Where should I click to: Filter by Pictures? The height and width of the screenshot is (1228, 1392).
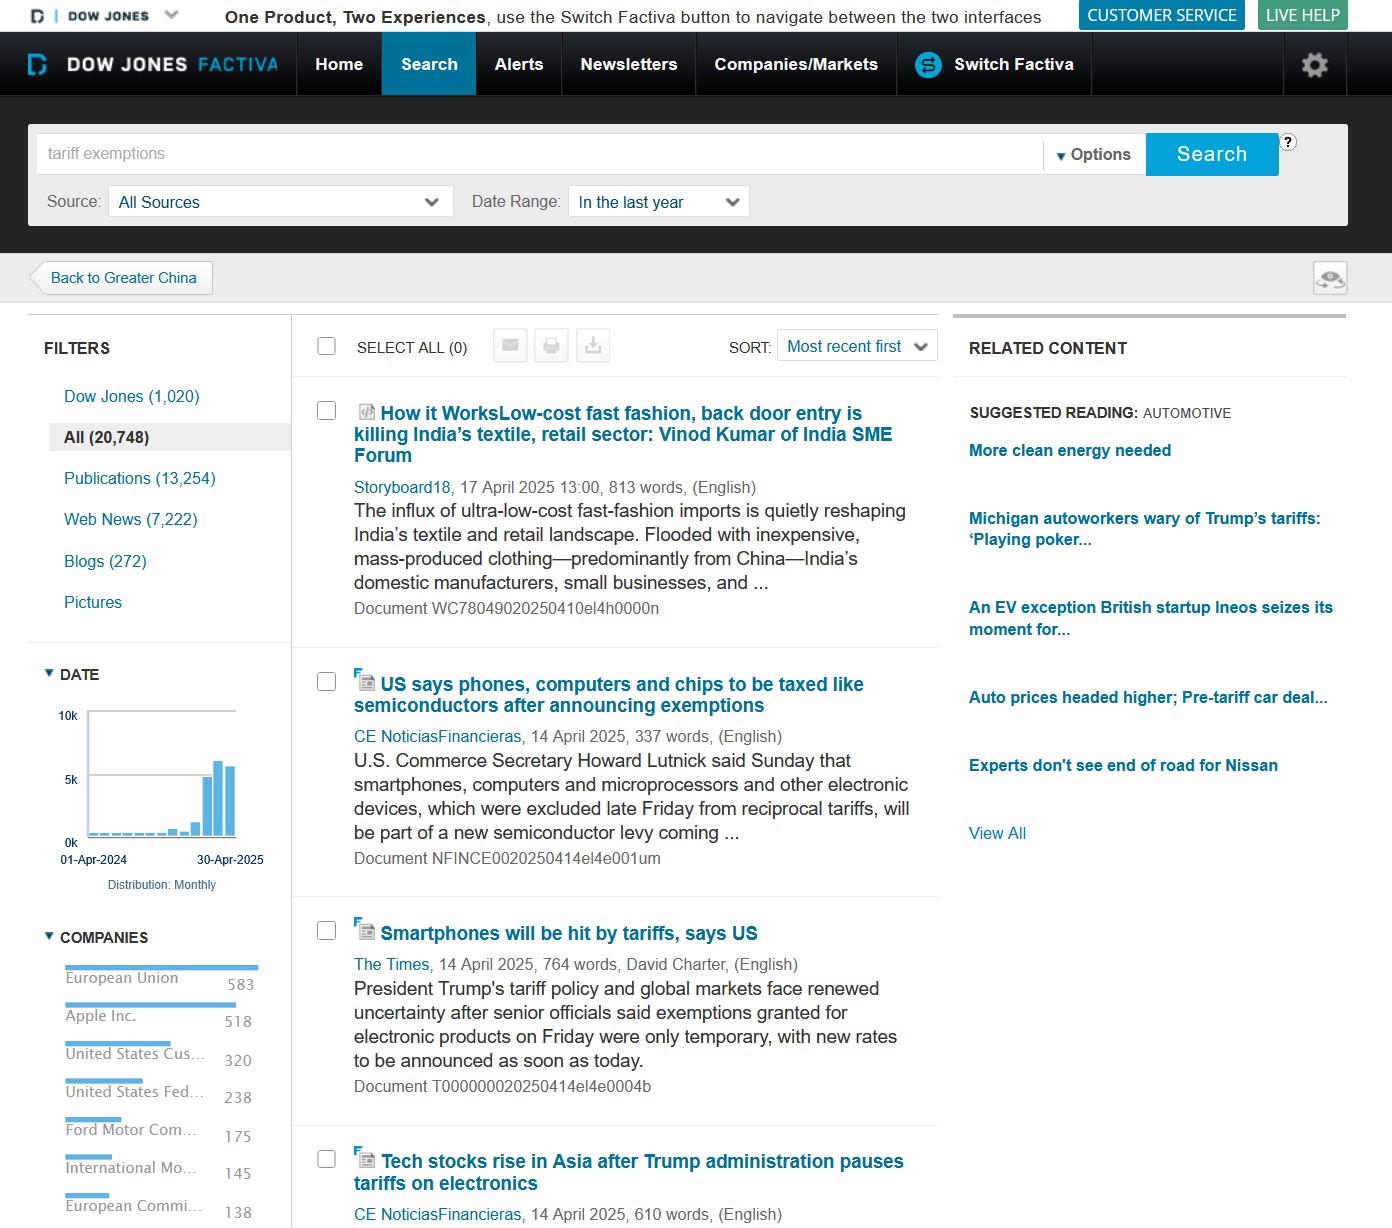click(93, 603)
